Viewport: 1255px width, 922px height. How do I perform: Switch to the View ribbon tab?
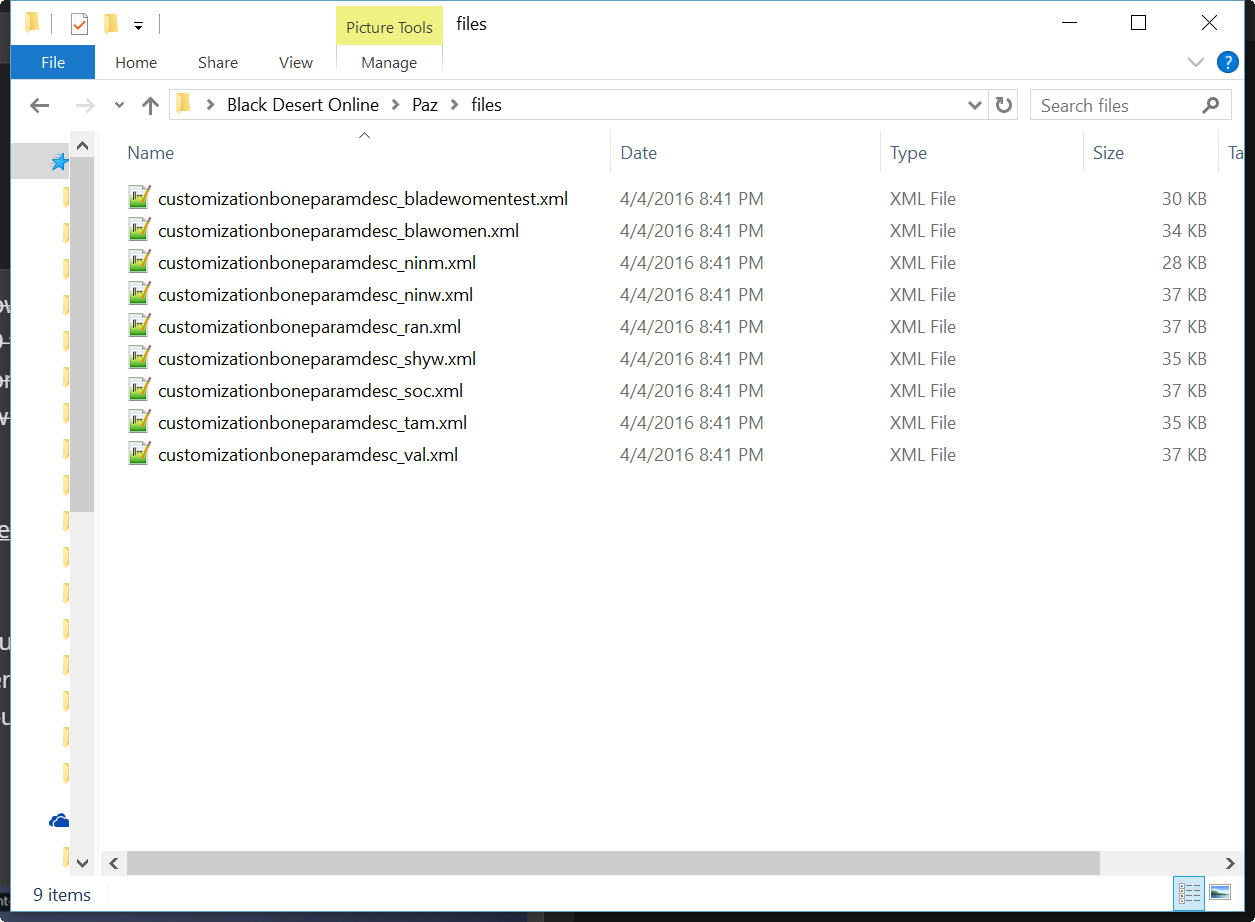click(x=295, y=62)
